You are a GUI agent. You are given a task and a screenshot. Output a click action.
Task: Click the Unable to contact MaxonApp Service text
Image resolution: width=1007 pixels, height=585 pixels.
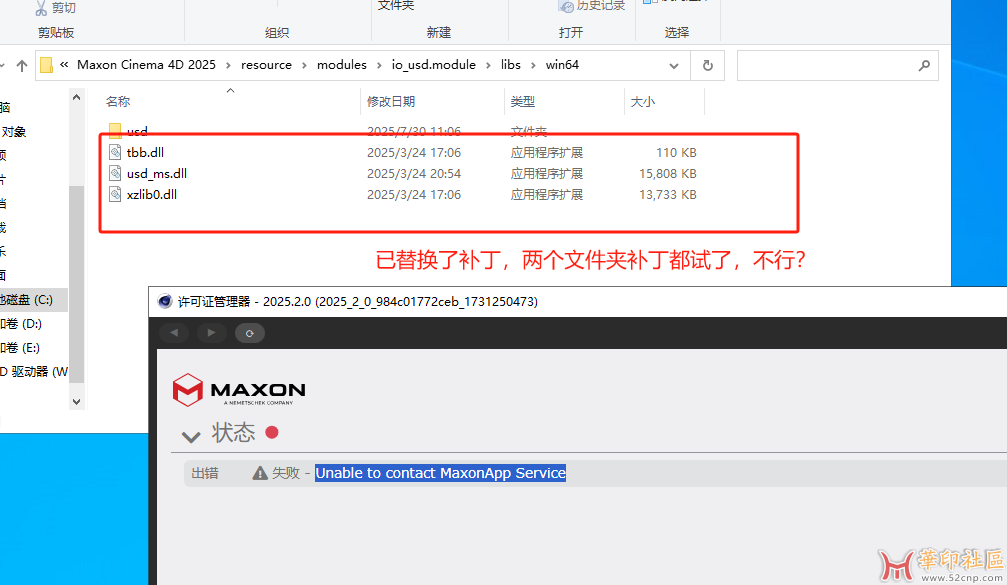(x=441, y=473)
